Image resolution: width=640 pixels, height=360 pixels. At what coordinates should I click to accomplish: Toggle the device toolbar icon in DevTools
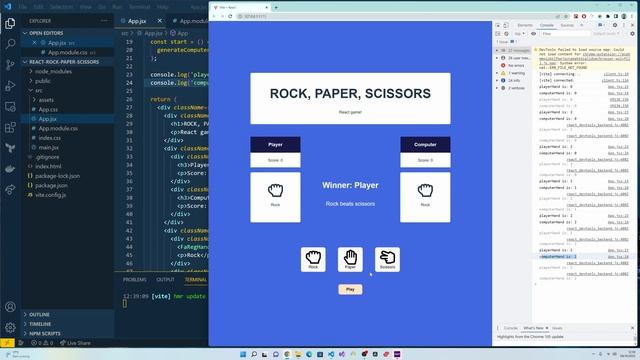pyautogui.click(x=506, y=25)
